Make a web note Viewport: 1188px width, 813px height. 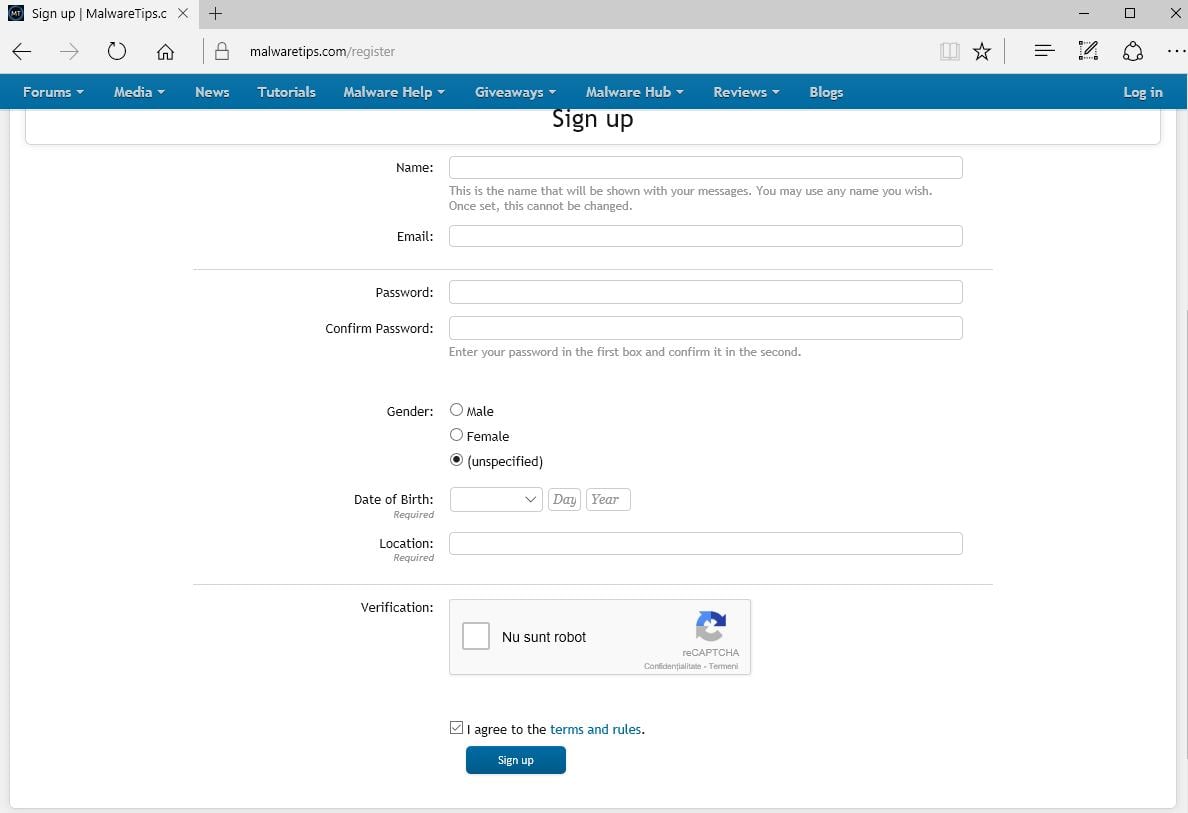coord(1088,51)
